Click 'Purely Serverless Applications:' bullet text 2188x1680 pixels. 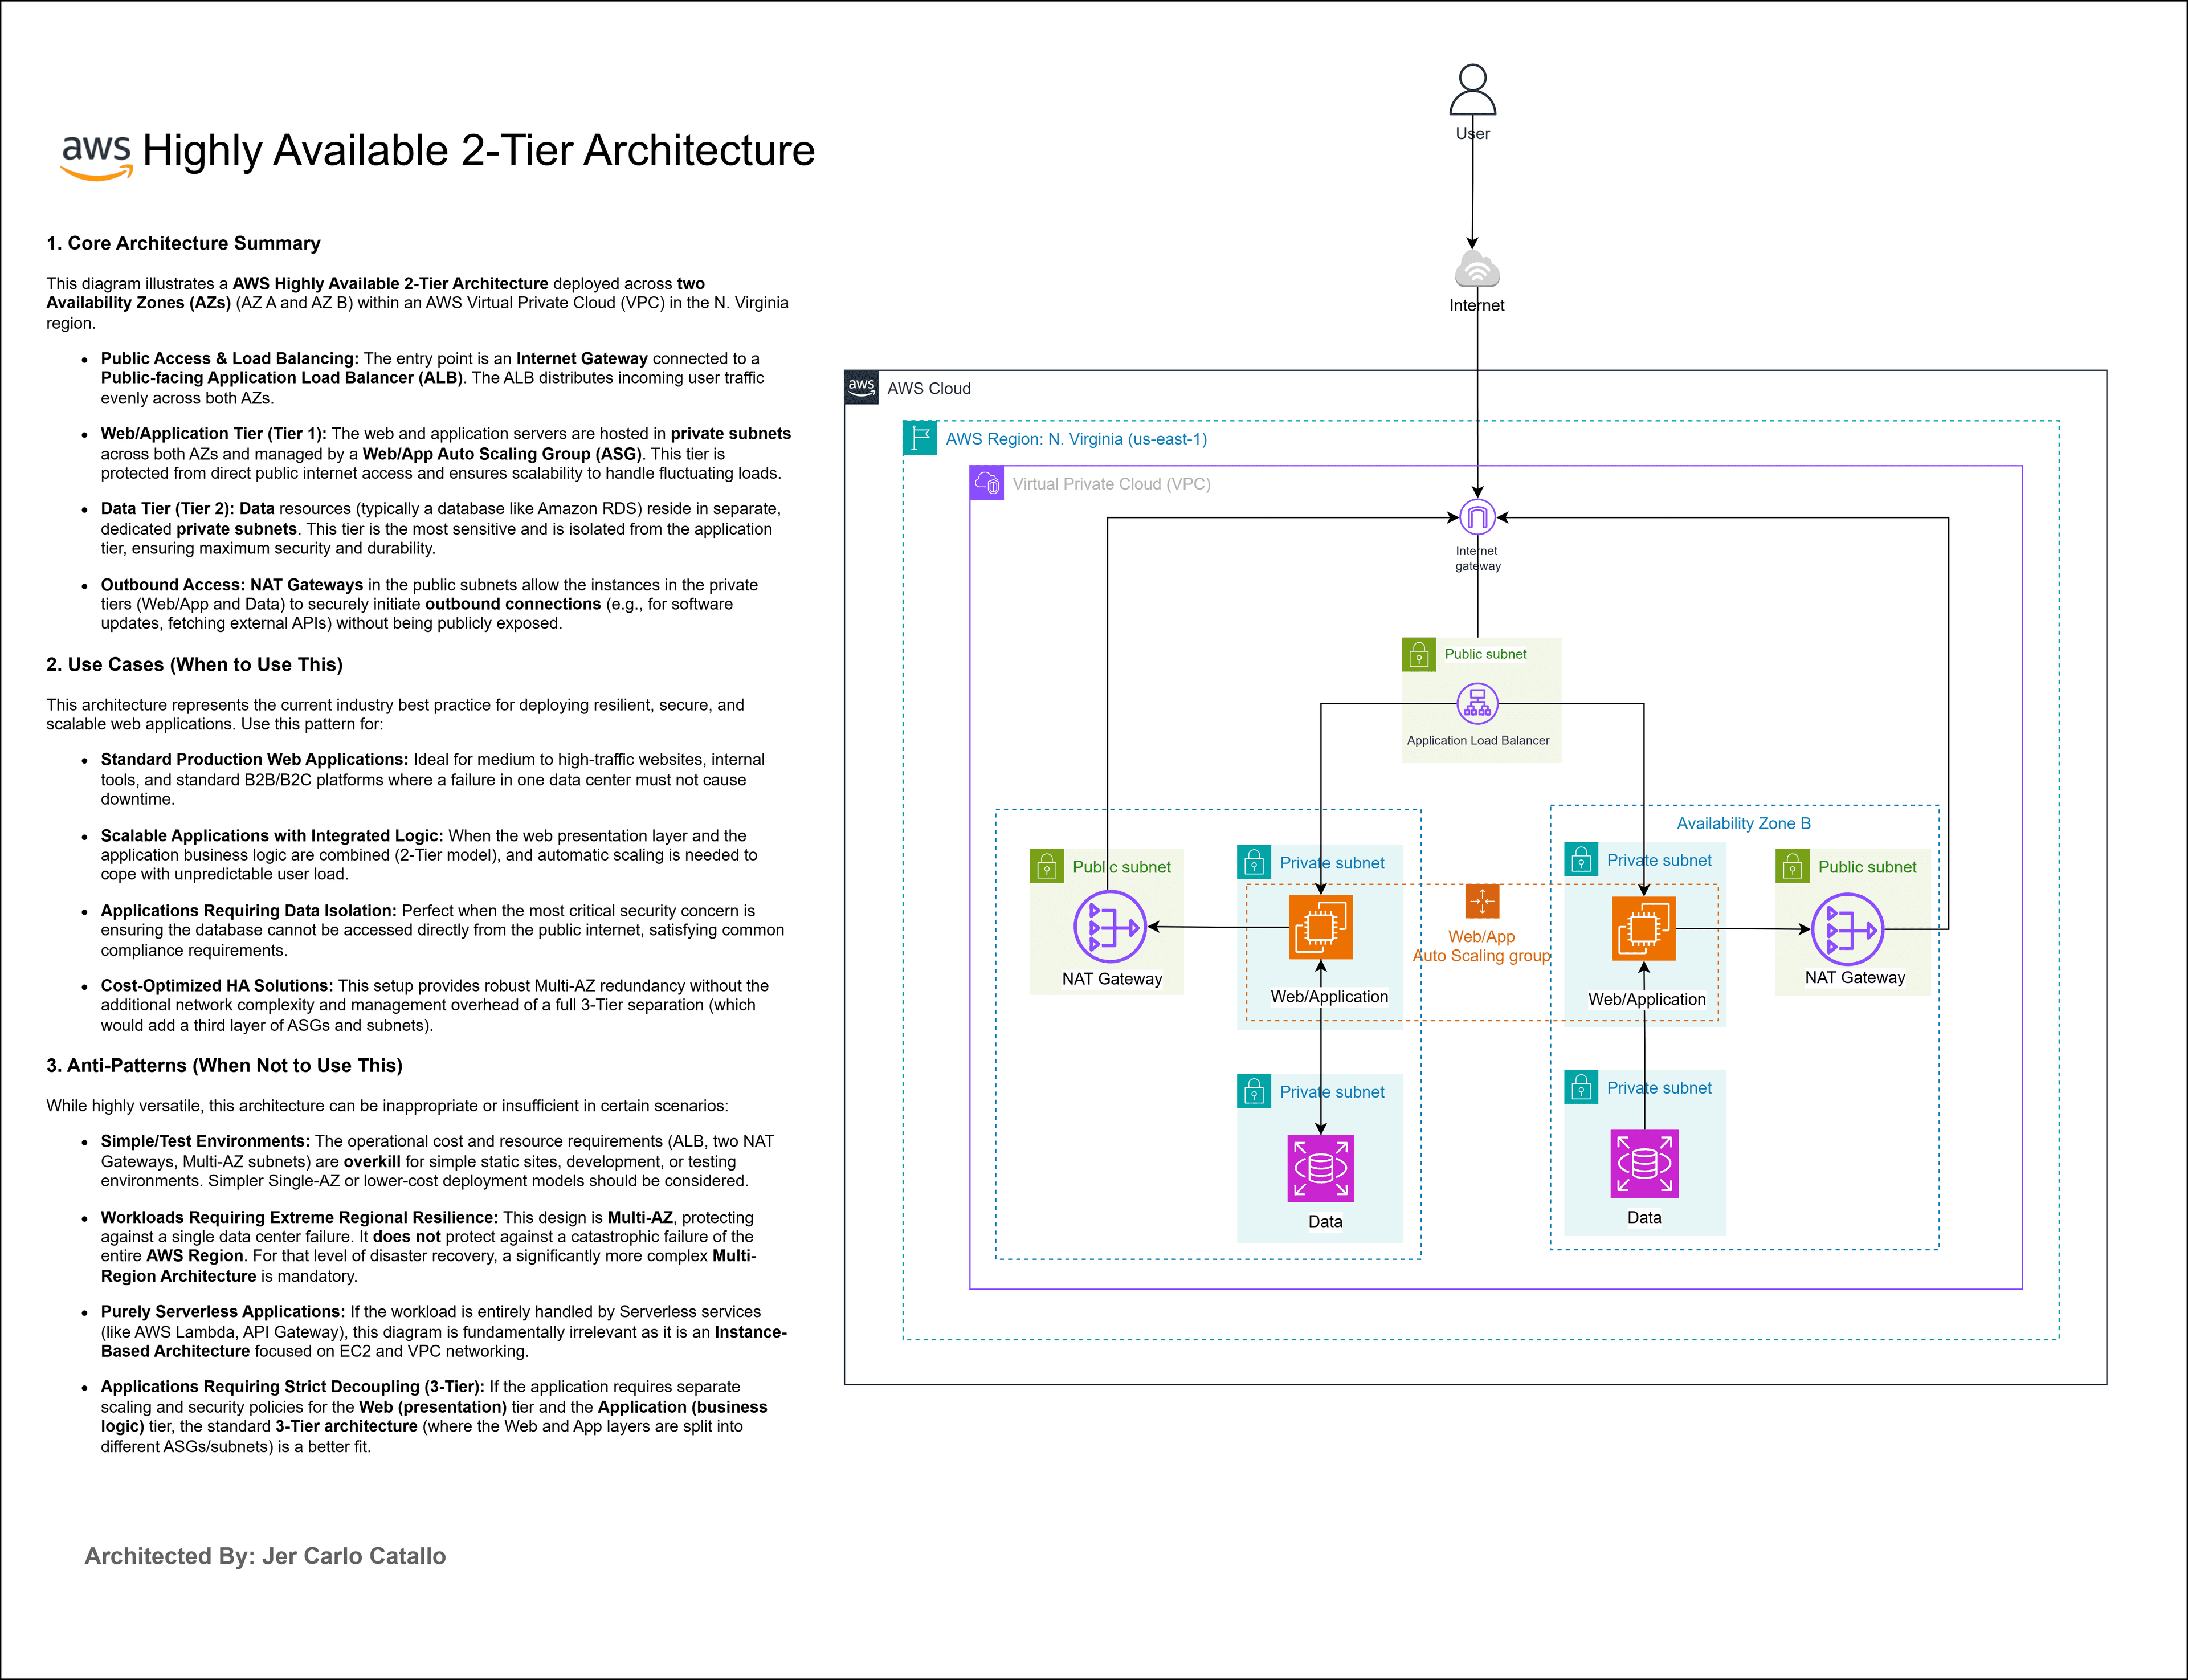pyautogui.click(x=223, y=1311)
